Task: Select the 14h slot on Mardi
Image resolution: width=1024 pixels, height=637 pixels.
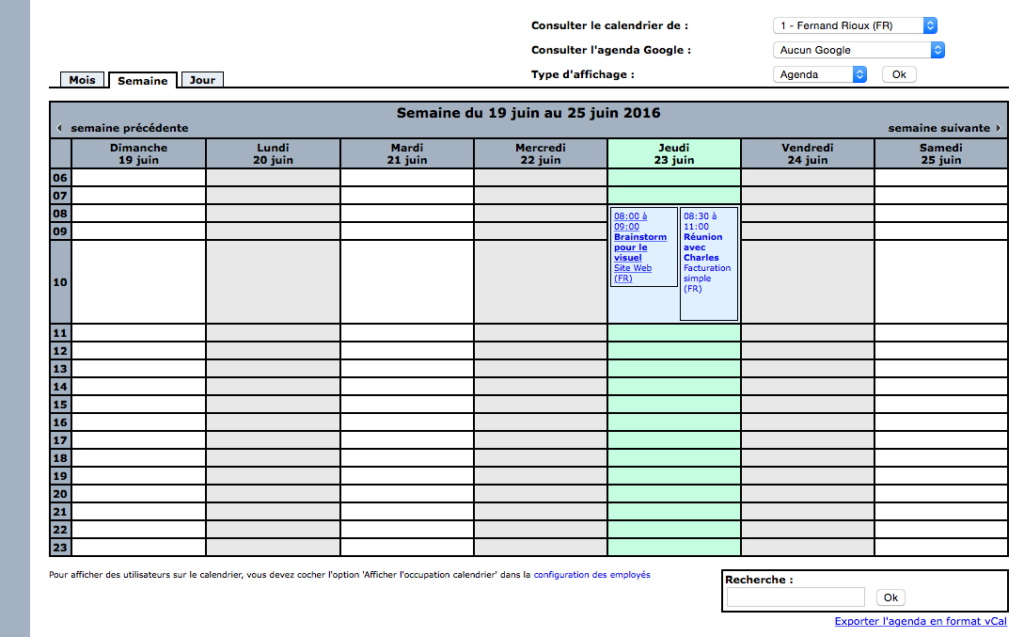Action: click(407, 386)
